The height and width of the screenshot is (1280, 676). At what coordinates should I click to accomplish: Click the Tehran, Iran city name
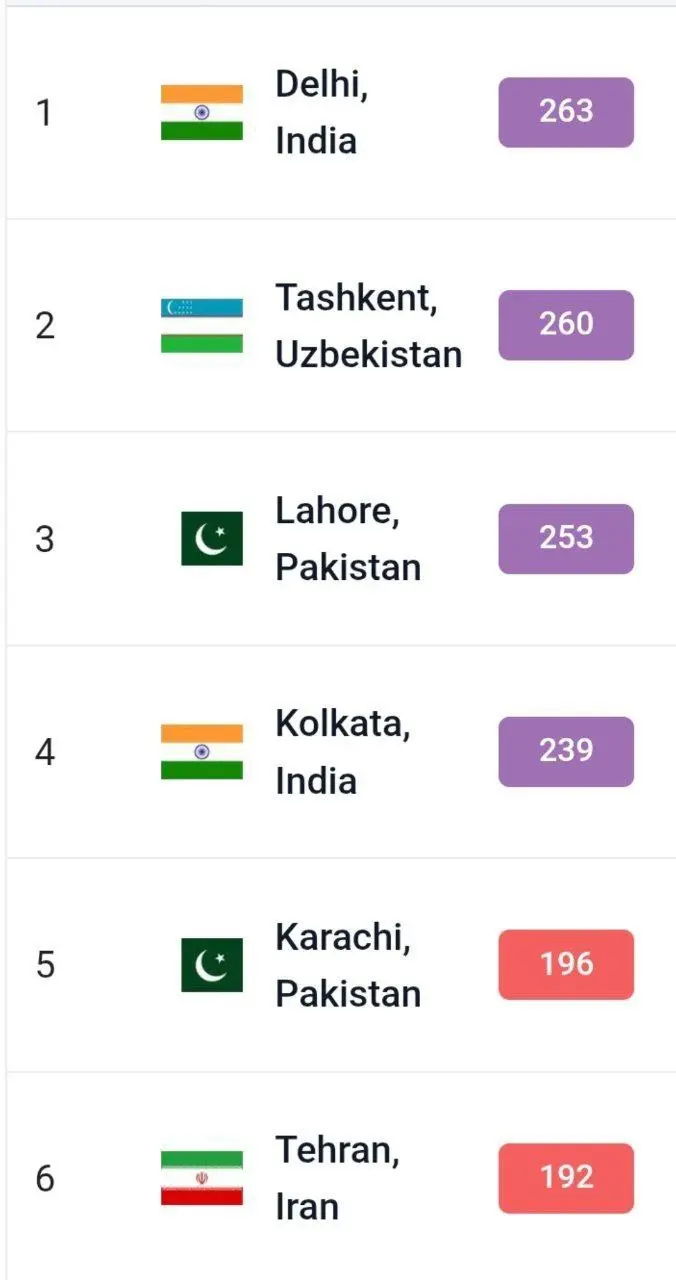pos(337,1178)
